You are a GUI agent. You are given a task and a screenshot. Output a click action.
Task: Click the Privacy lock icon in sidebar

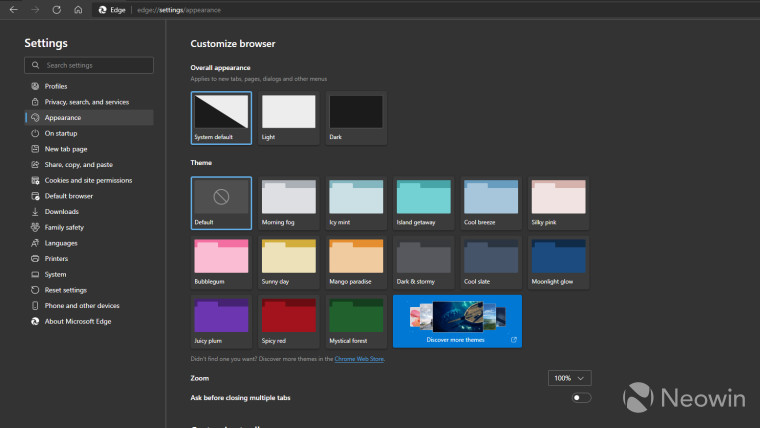35,102
